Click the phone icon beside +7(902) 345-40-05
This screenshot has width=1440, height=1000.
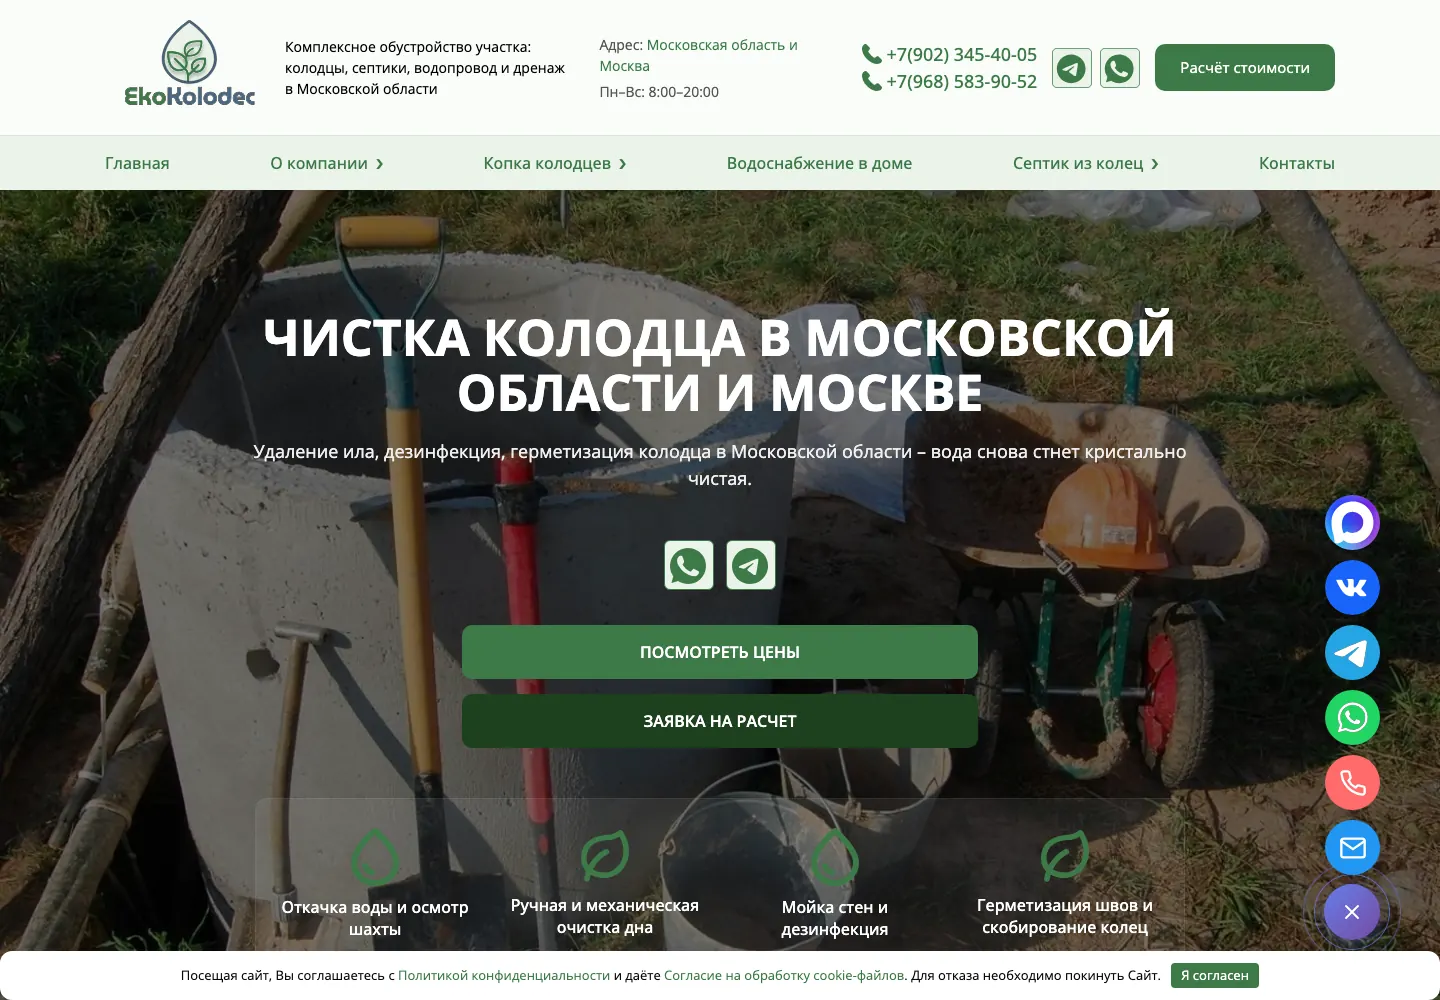[871, 54]
